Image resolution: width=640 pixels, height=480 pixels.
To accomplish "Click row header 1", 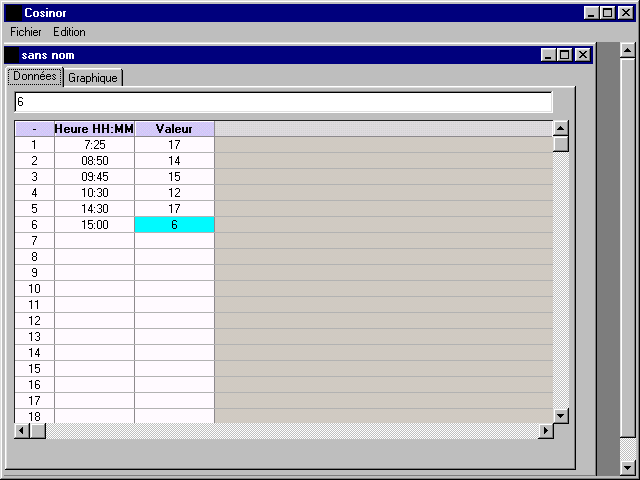I will (34, 145).
